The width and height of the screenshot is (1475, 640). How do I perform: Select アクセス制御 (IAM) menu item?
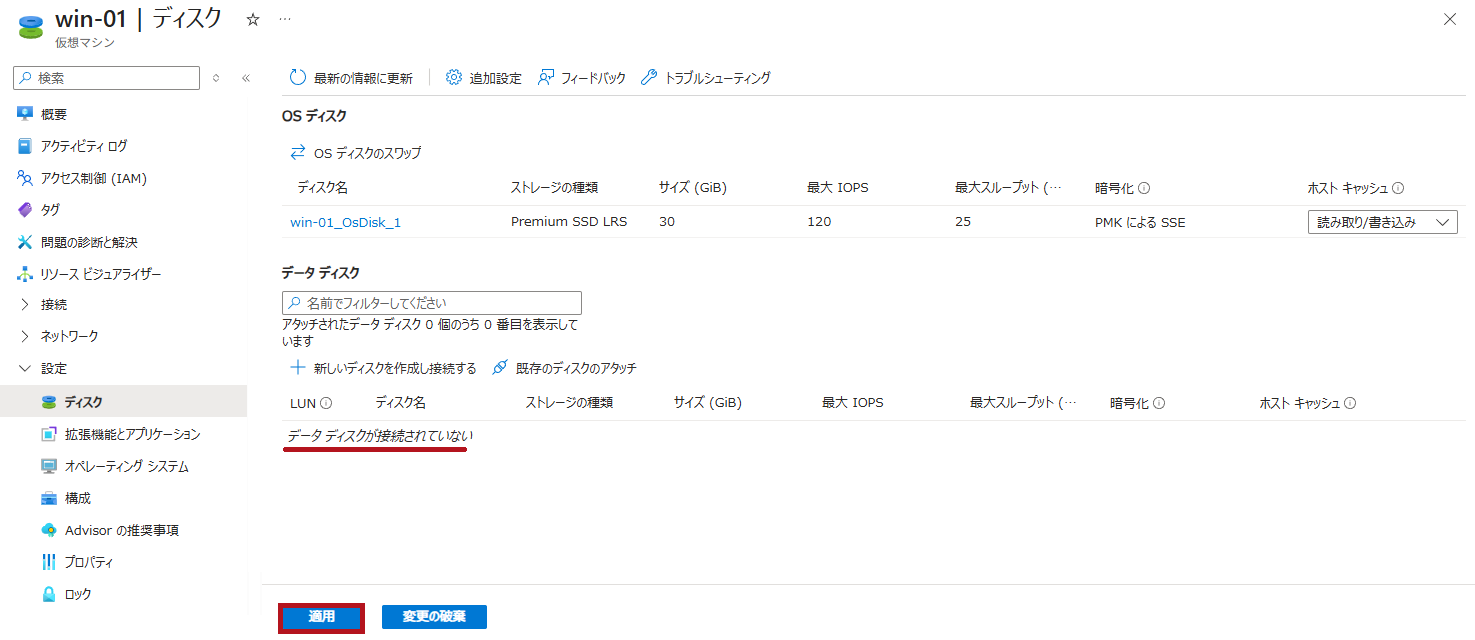point(94,178)
